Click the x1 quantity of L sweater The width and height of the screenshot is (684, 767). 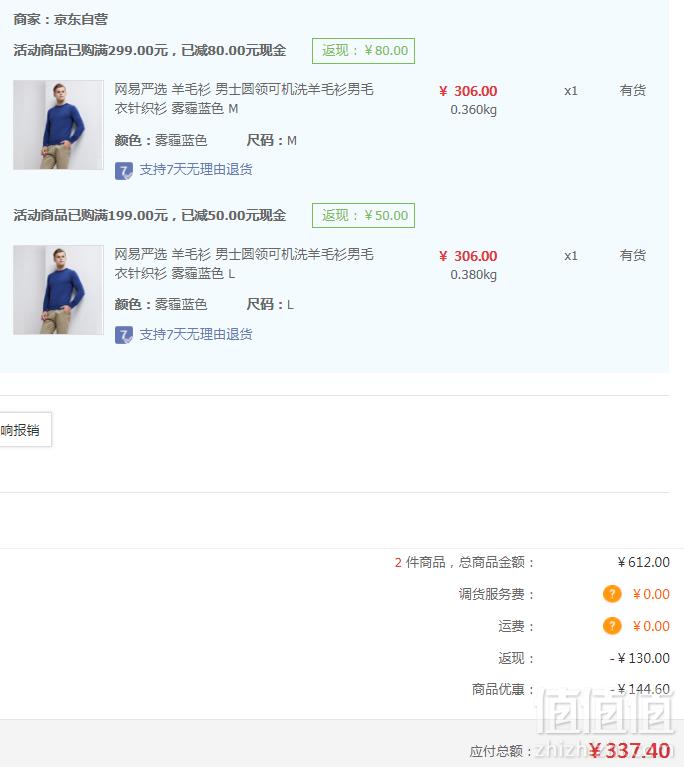coord(571,256)
